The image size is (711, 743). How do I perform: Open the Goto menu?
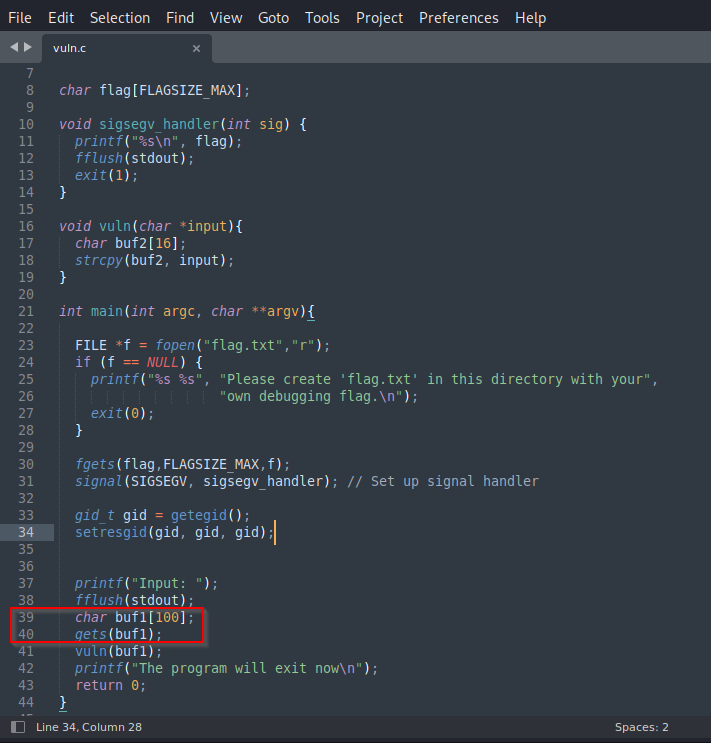273,18
